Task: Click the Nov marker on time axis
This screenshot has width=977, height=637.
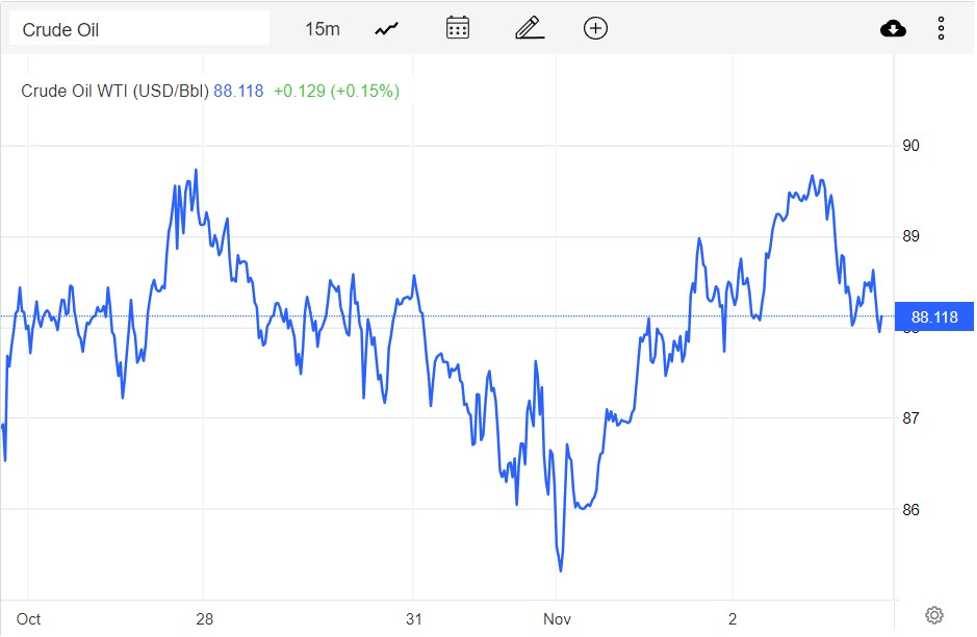Action: [555, 619]
